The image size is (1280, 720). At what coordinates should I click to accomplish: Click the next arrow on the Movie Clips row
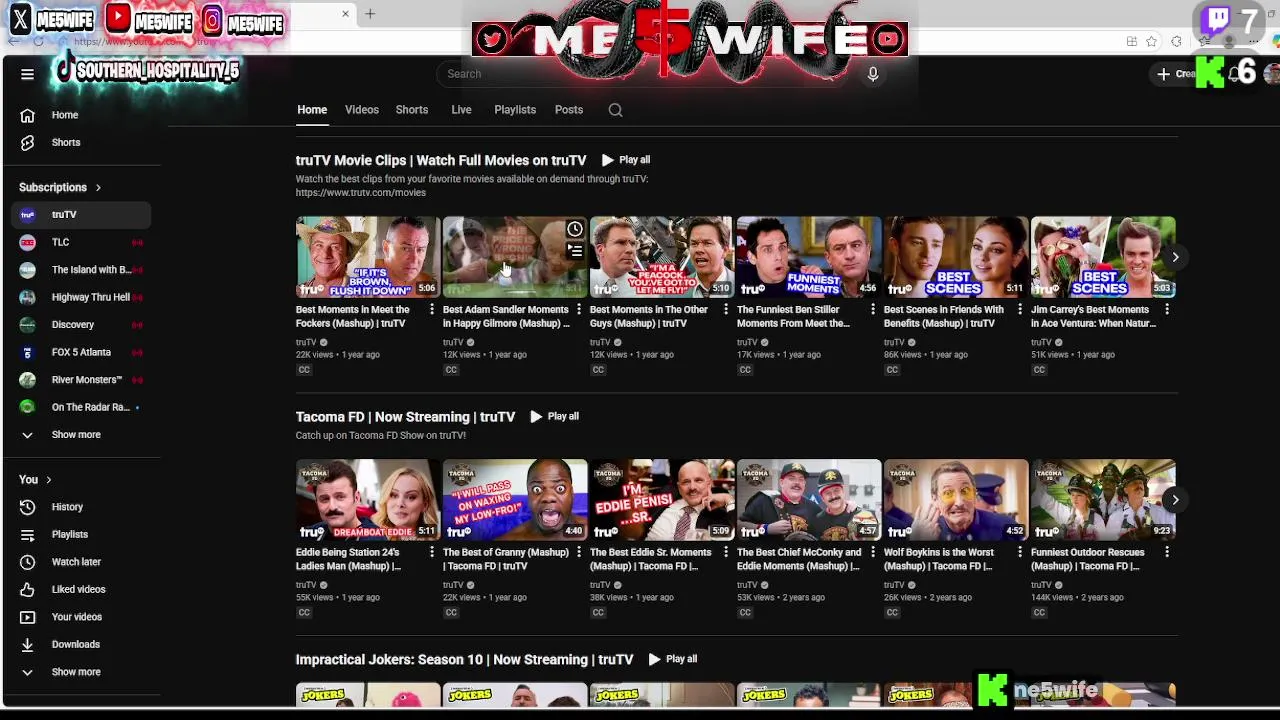tap(1176, 257)
